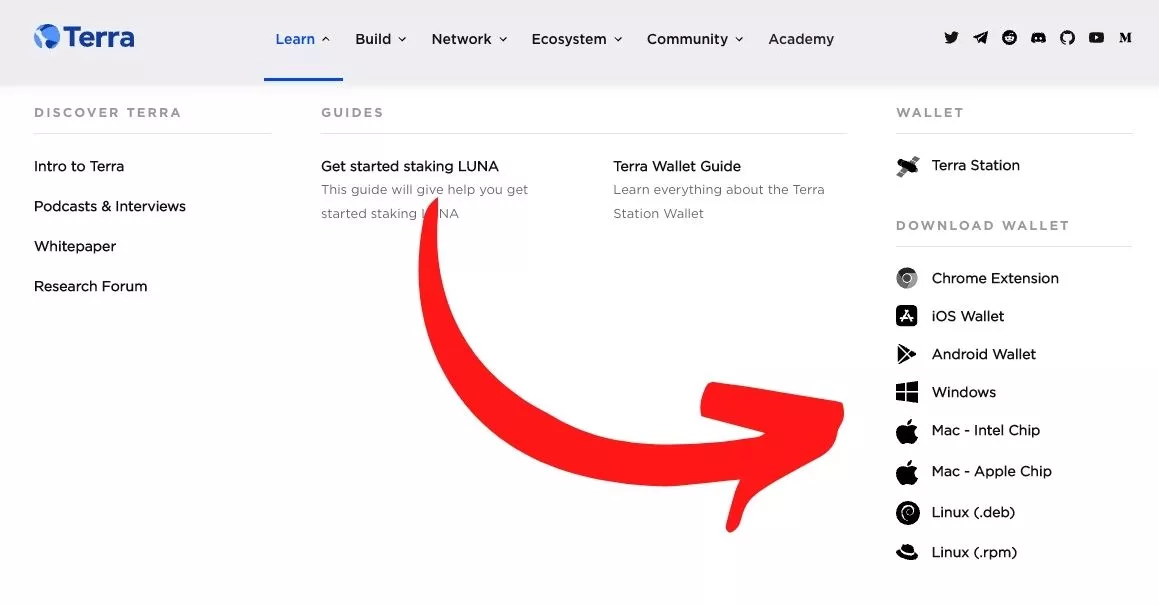Open the Whitepaper link
1159x606 pixels.
[x=75, y=246]
